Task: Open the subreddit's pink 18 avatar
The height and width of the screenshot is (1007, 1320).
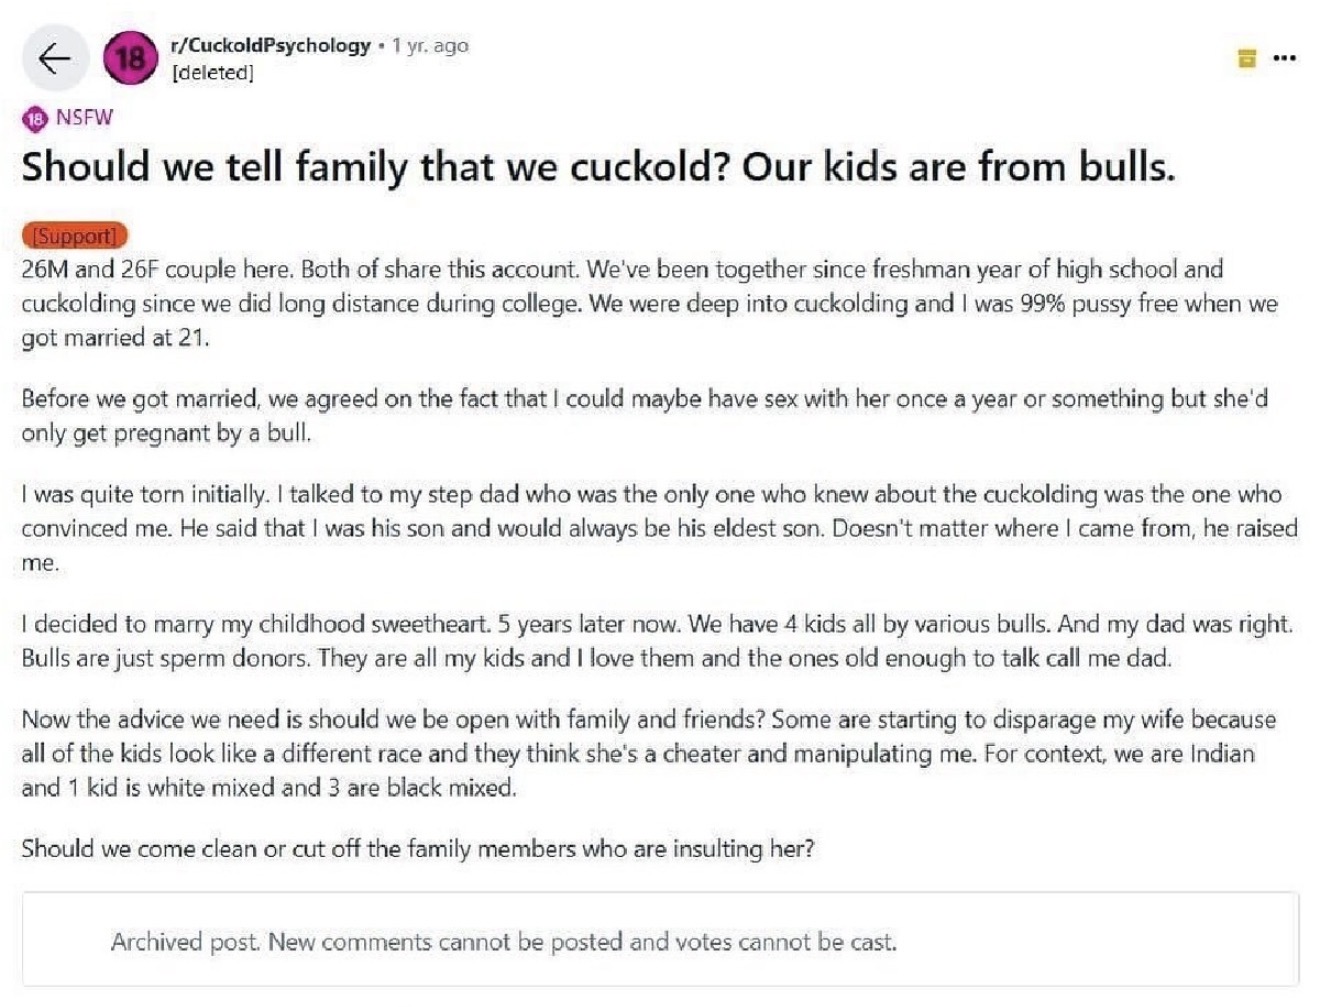Action: click(130, 58)
